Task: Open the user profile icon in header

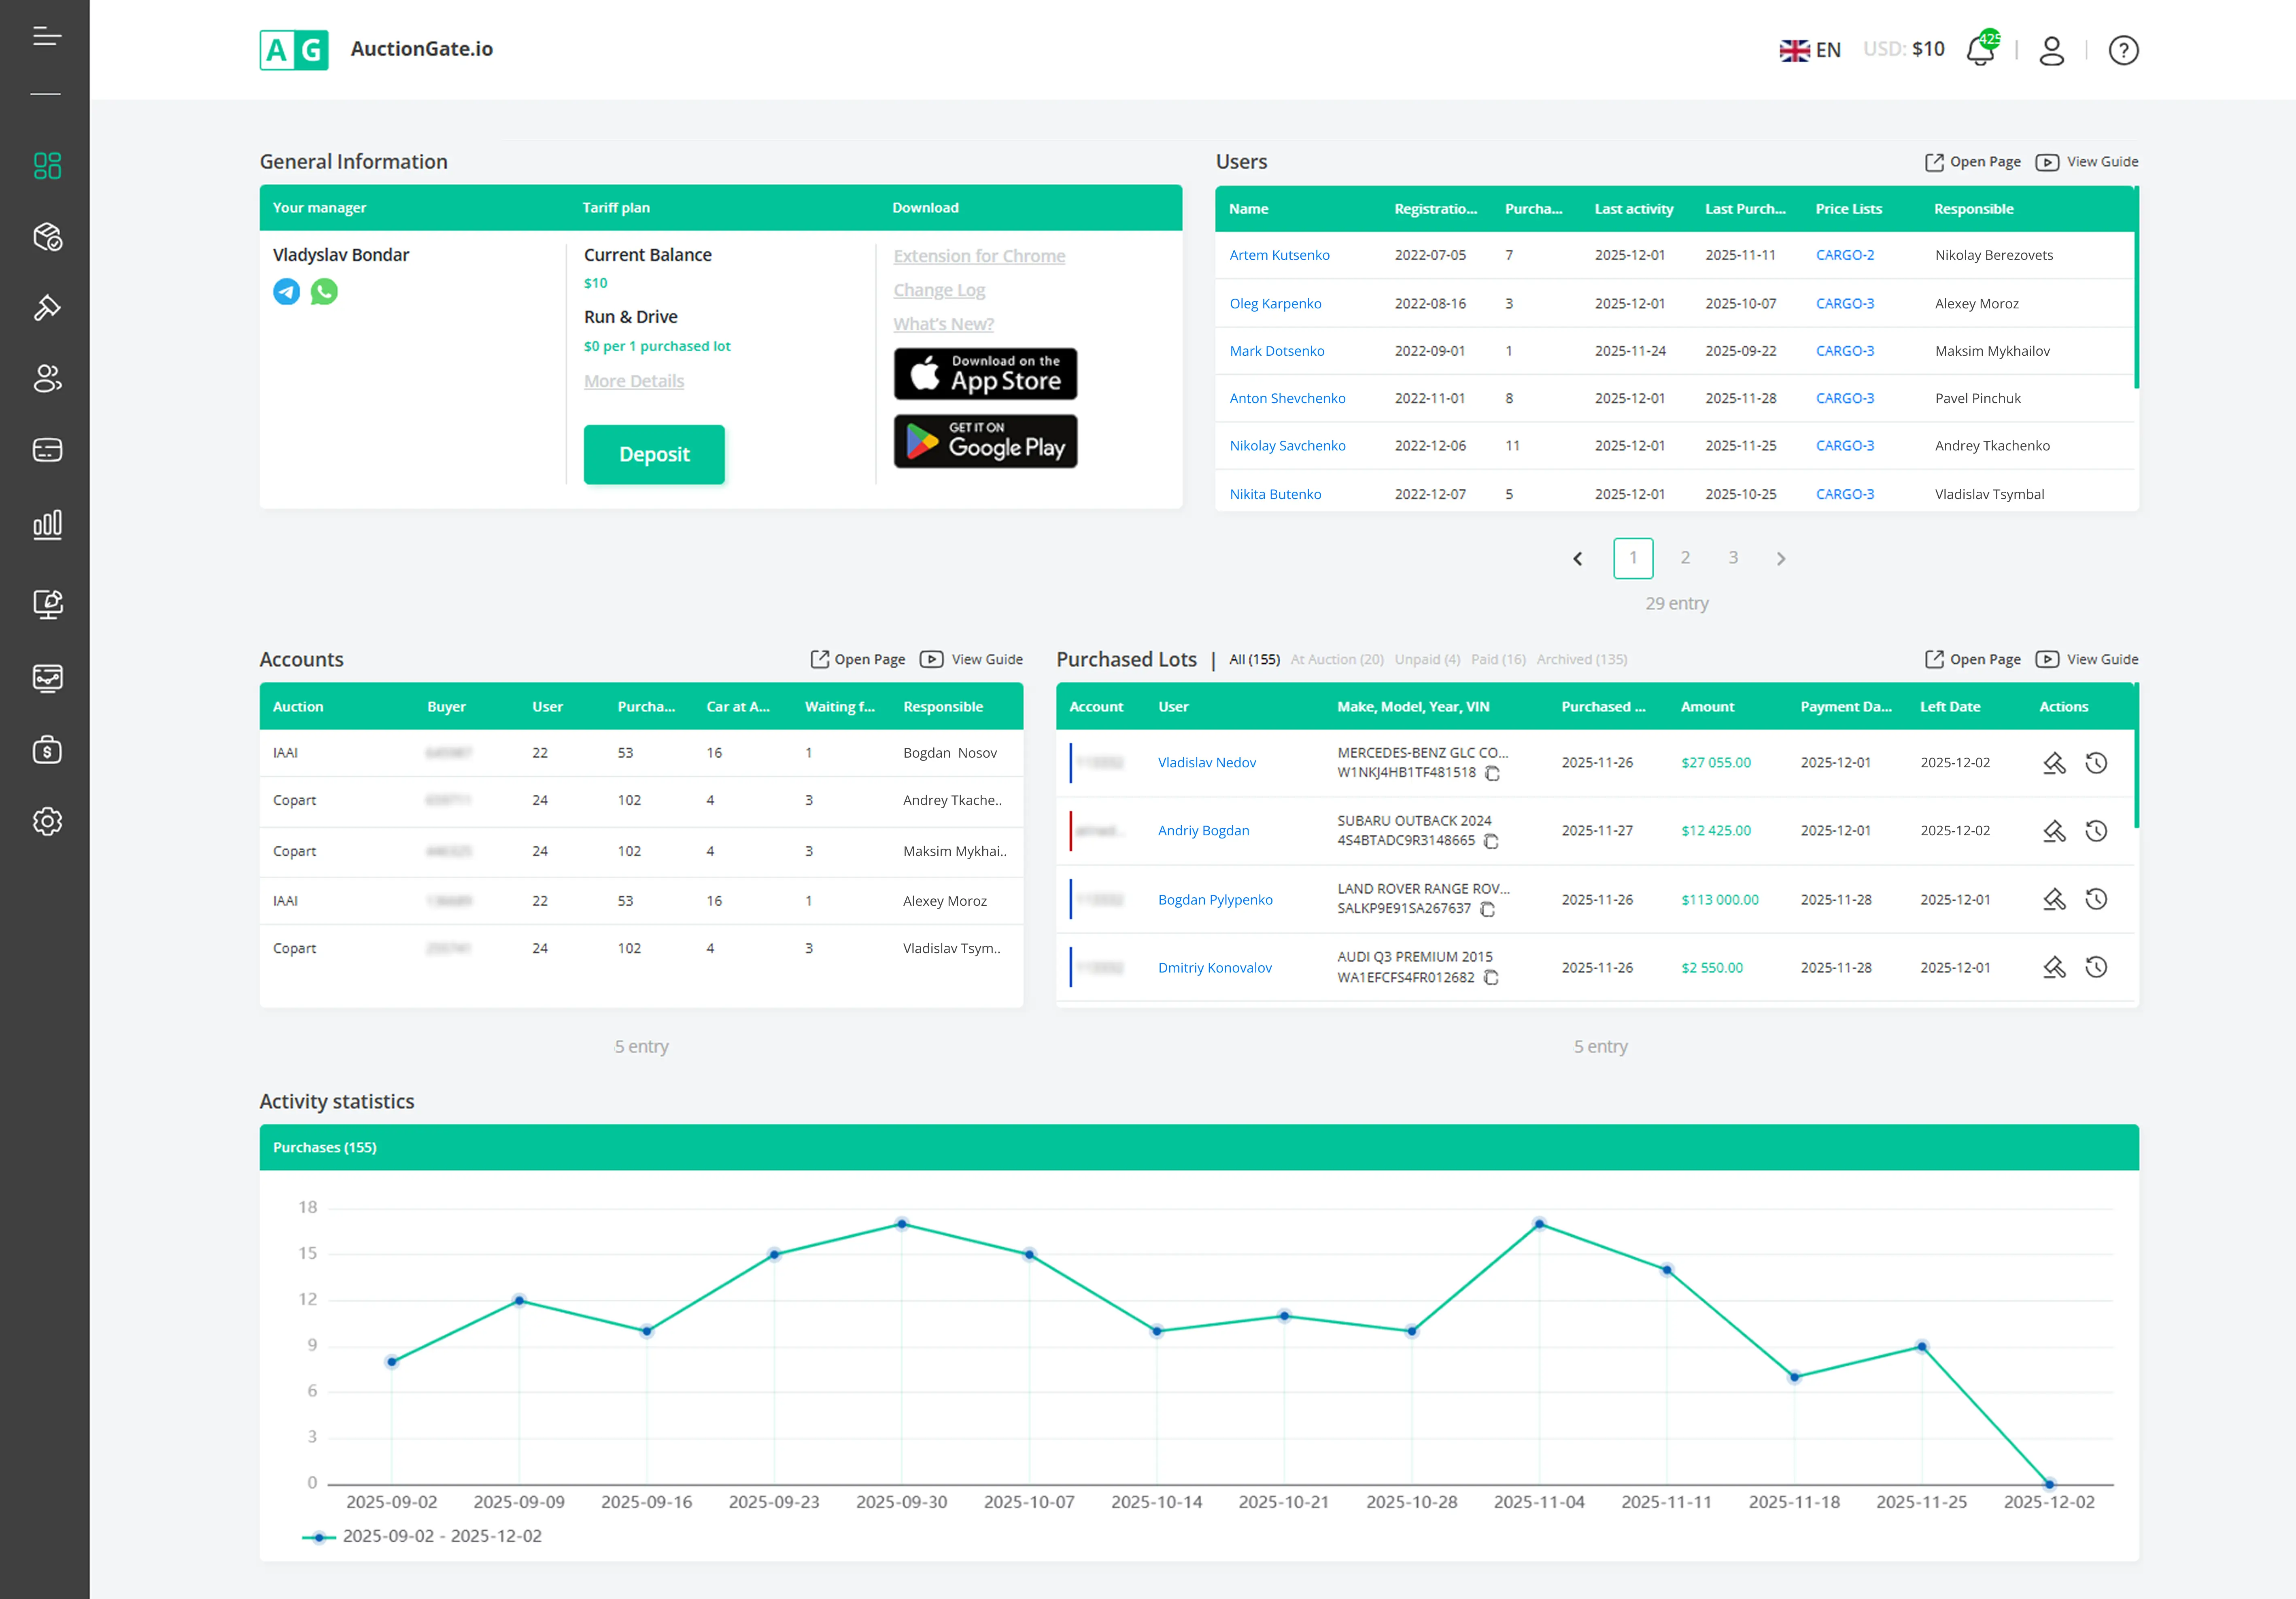Action: coord(2051,50)
